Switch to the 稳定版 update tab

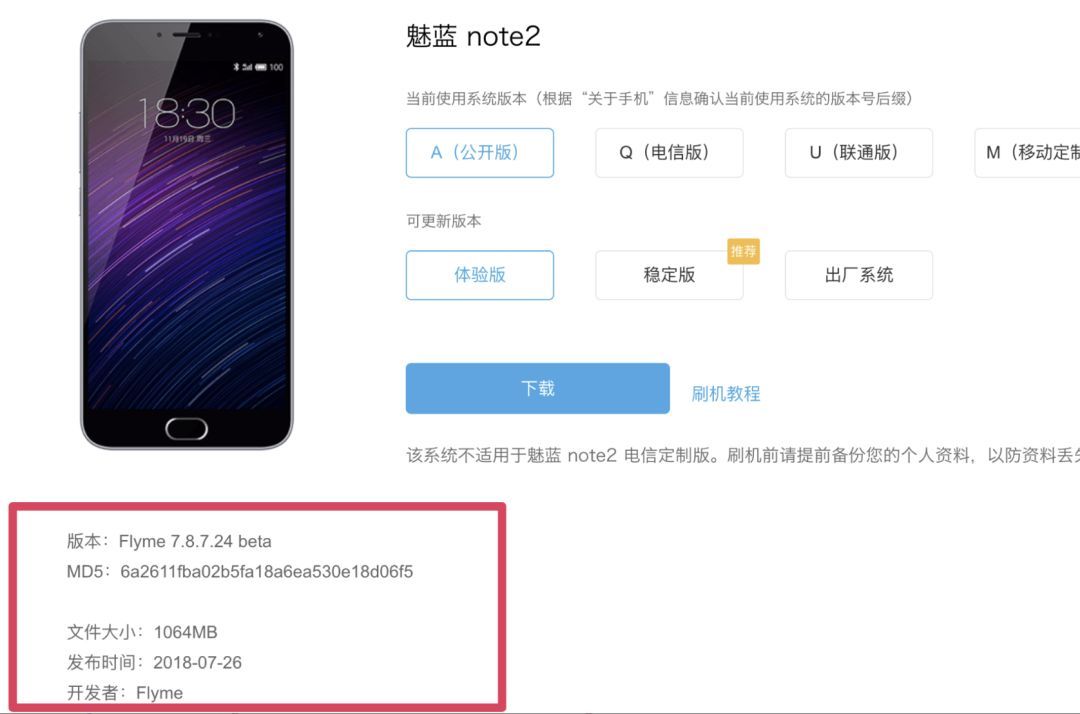pyautogui.click(x=669, y=275)
